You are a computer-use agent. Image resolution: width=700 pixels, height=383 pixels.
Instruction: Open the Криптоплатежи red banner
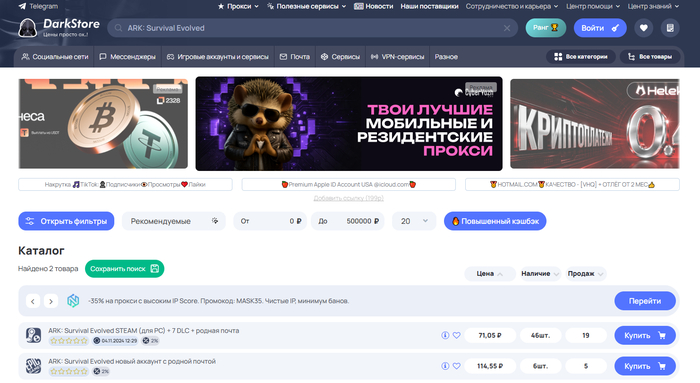595,124
